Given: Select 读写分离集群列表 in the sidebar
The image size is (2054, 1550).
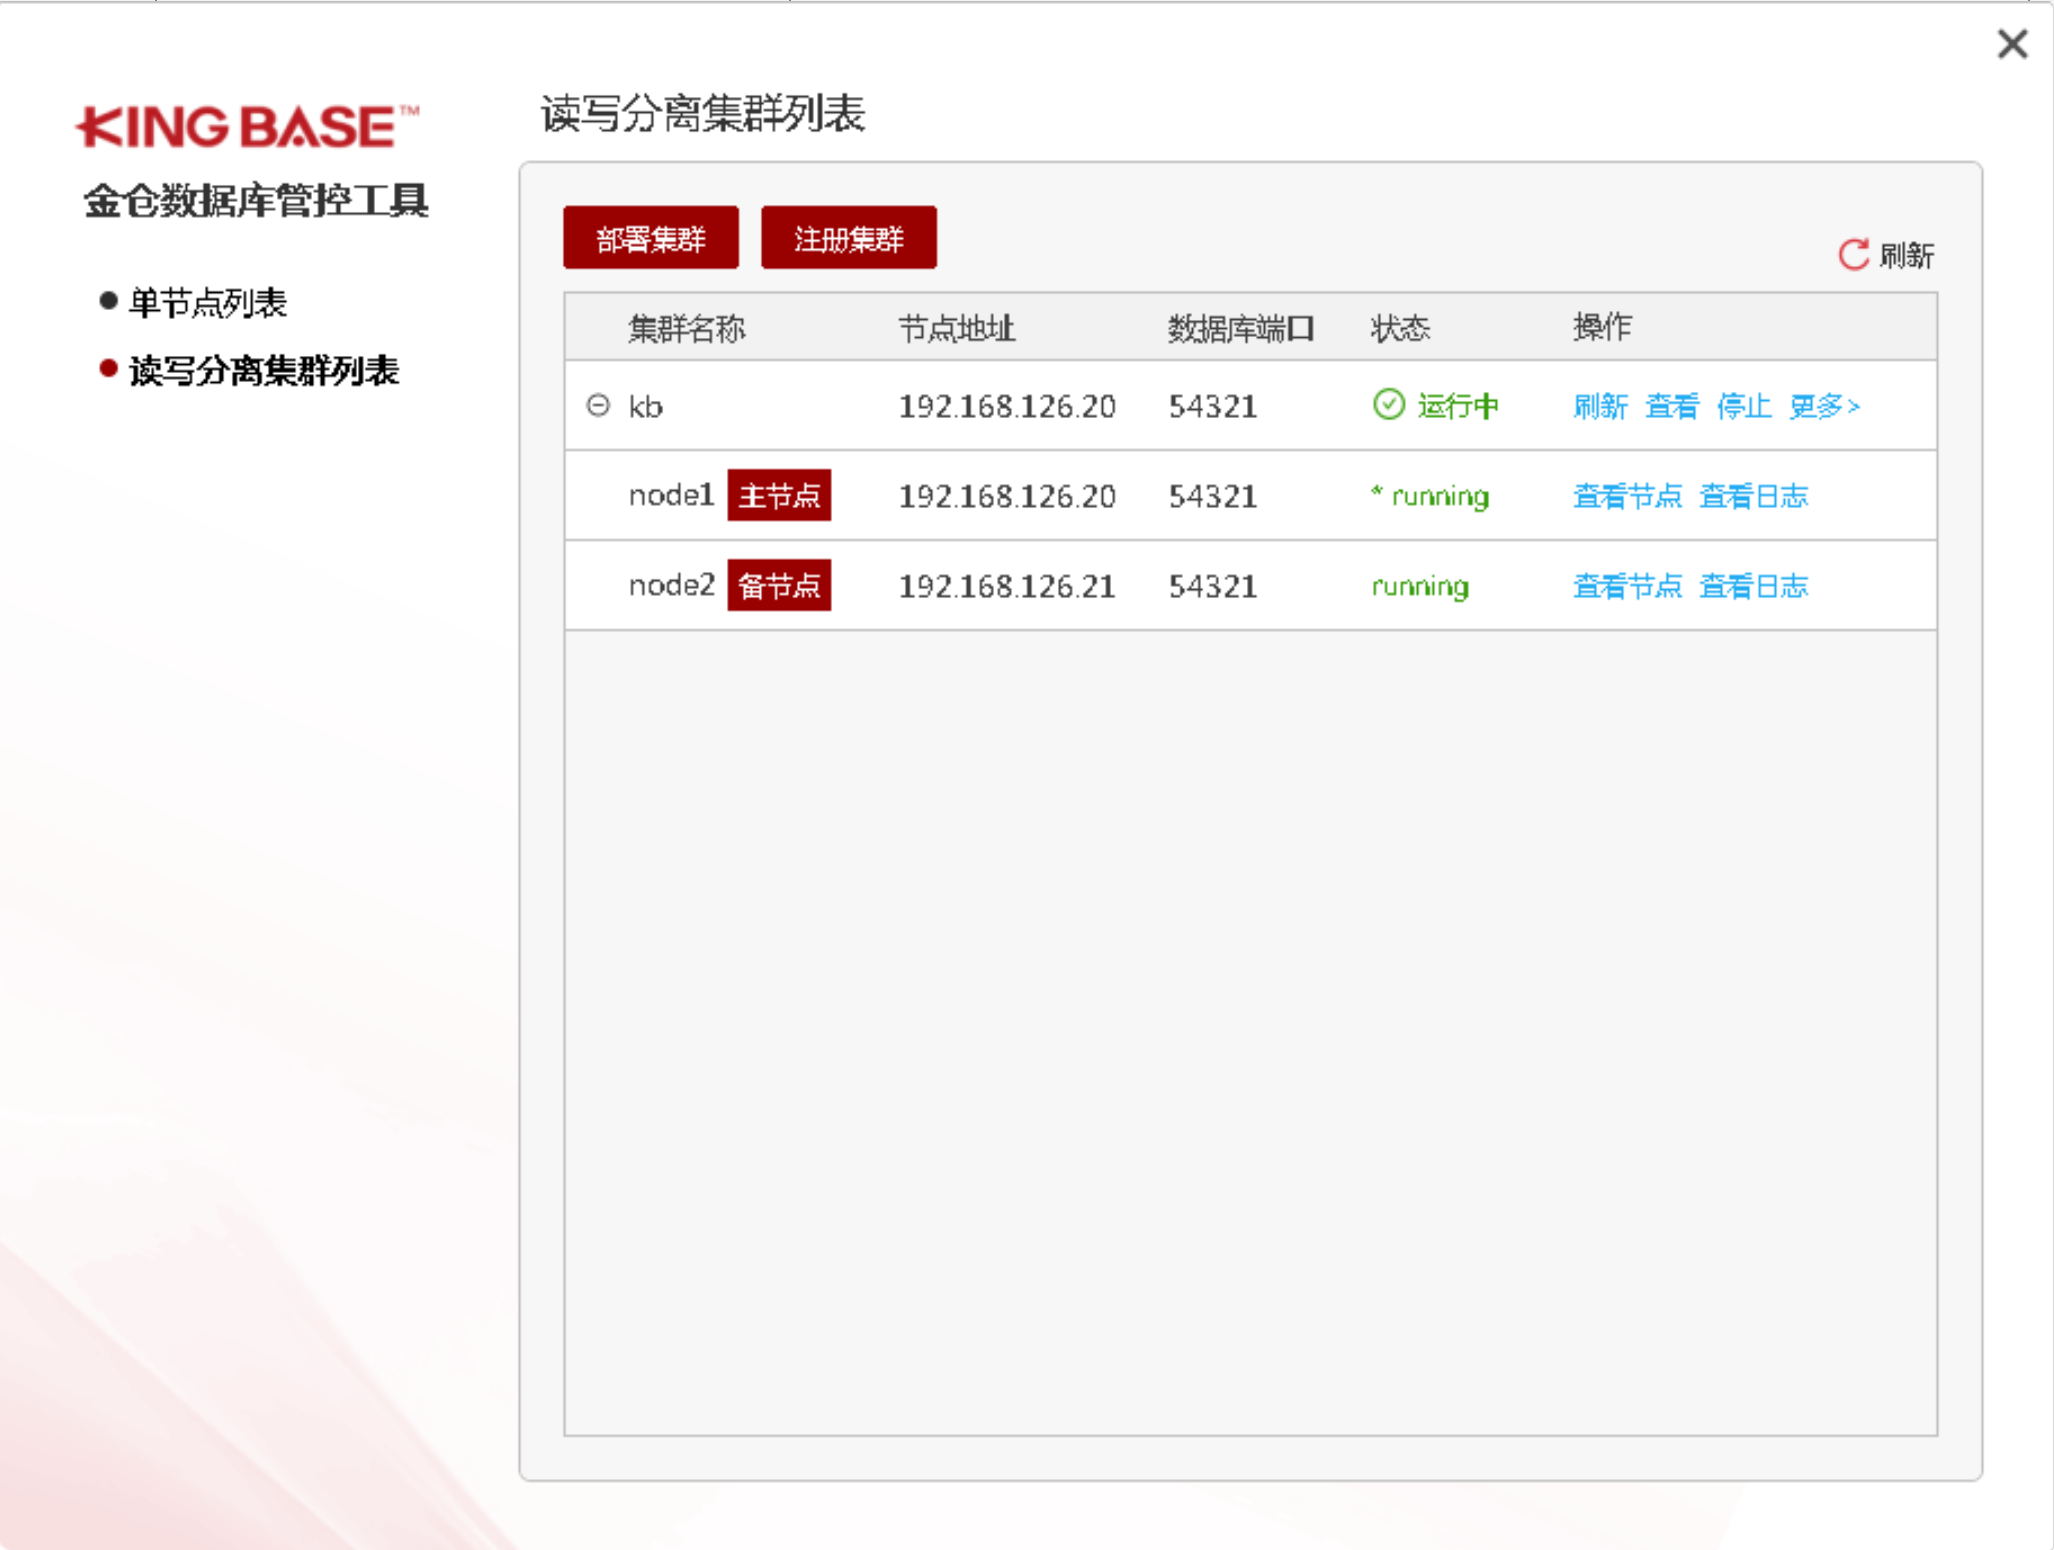Looking at the screenshot, I should point(263,371).
